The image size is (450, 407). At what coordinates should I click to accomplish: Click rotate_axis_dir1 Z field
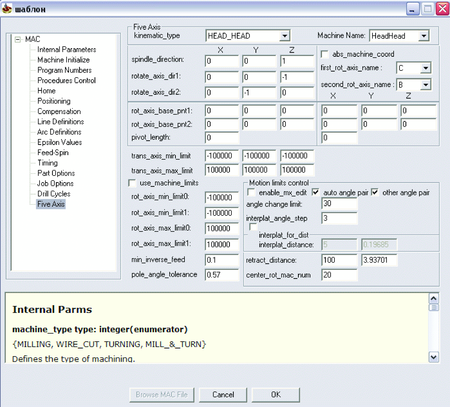click(297, 77)
